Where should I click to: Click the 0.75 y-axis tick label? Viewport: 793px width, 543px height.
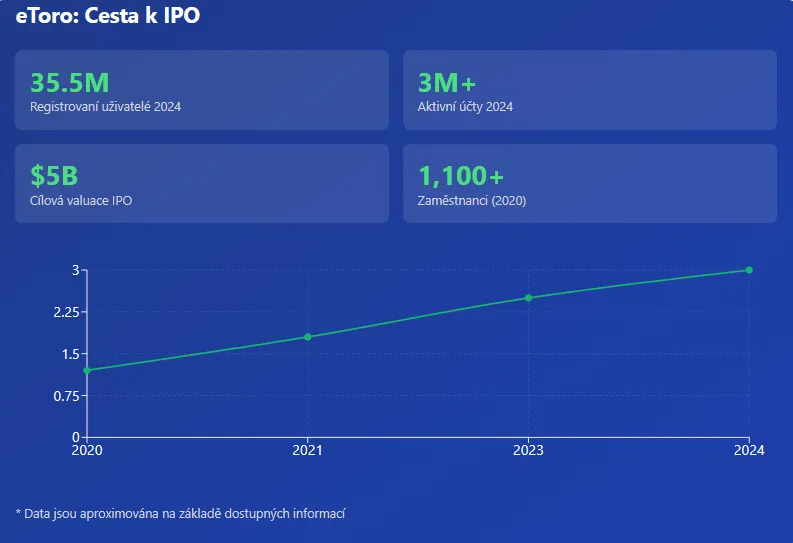coord(64,396)
